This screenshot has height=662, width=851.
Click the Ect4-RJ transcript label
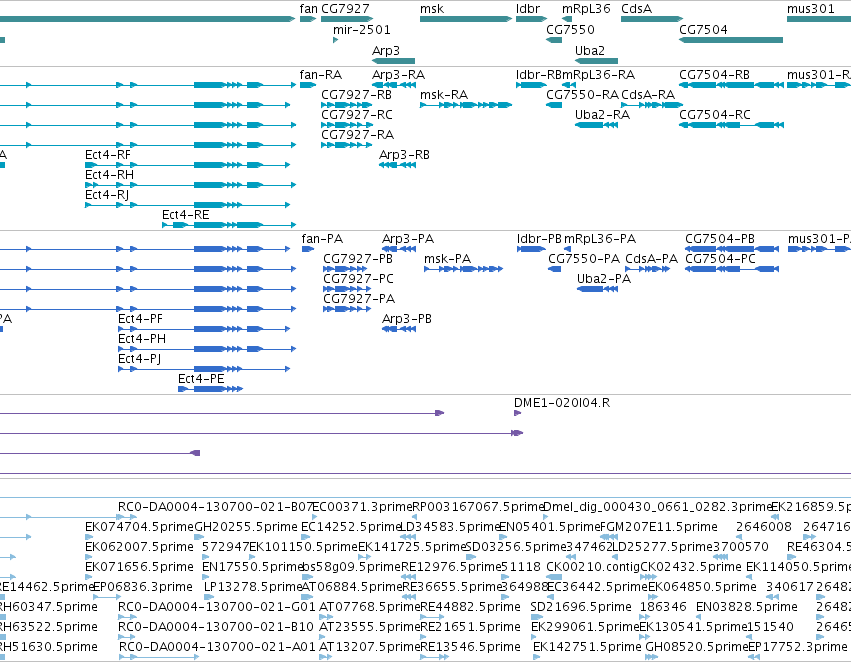107,195
